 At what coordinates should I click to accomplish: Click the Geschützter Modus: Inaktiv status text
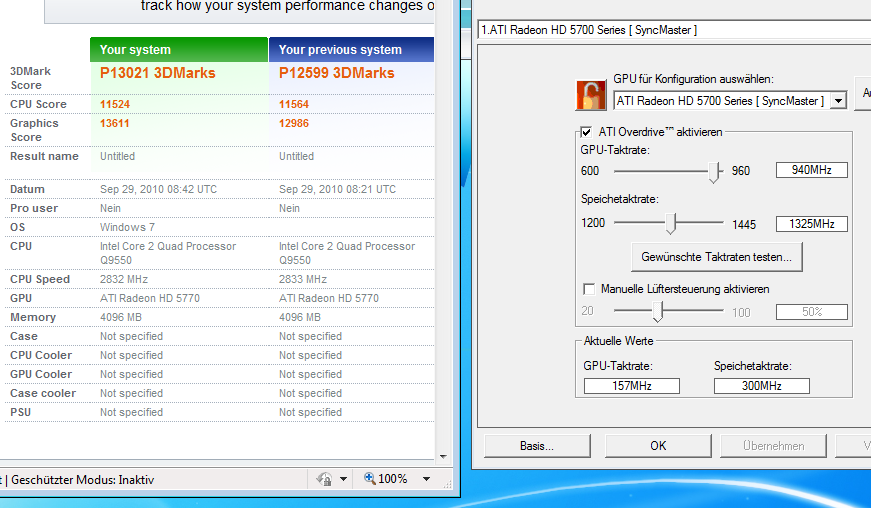click(x=82, y=480)
